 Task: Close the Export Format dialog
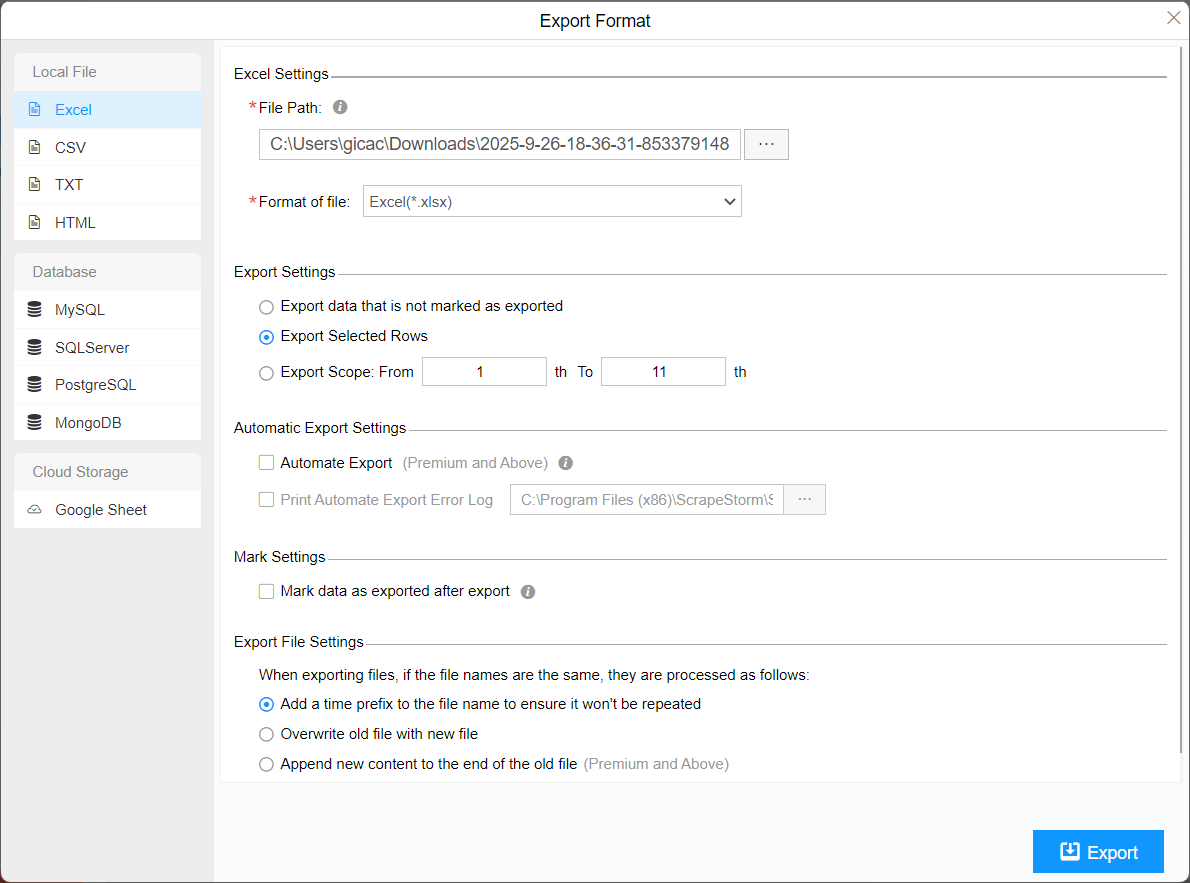[1173, 17]
